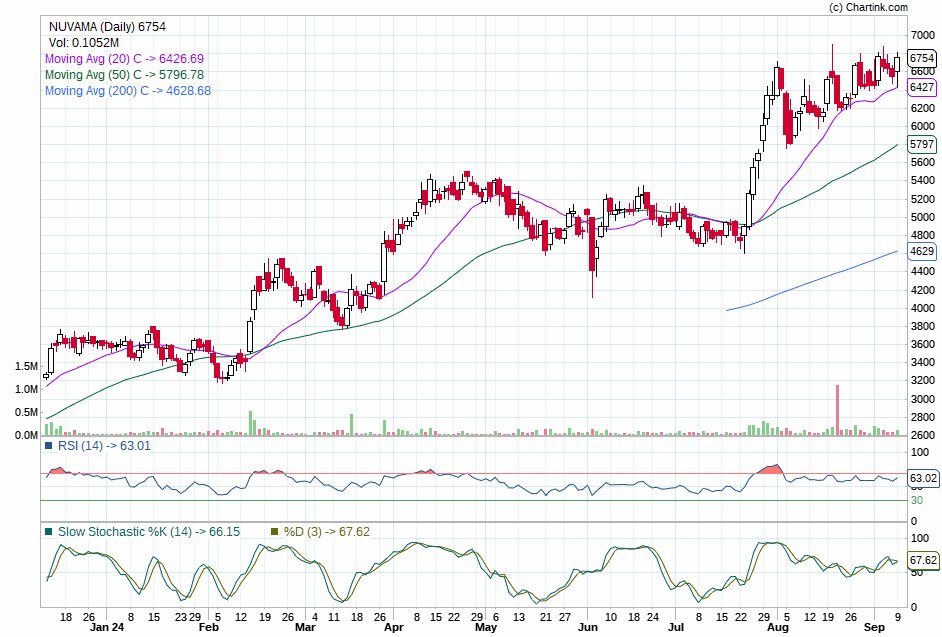Click Moving Avg (20) legend text
Screen dimensions: 942x637
point(124,59)
